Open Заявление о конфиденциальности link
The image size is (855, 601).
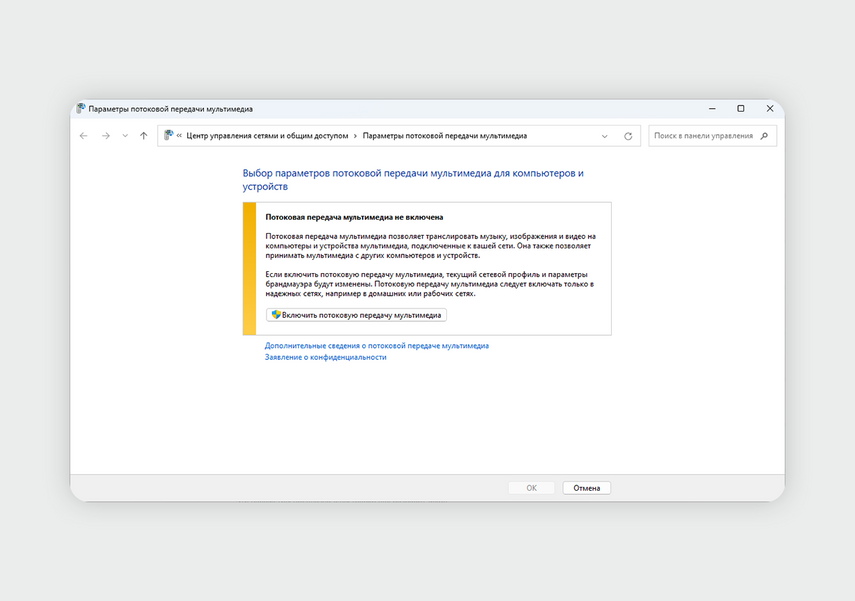[326, 357]
